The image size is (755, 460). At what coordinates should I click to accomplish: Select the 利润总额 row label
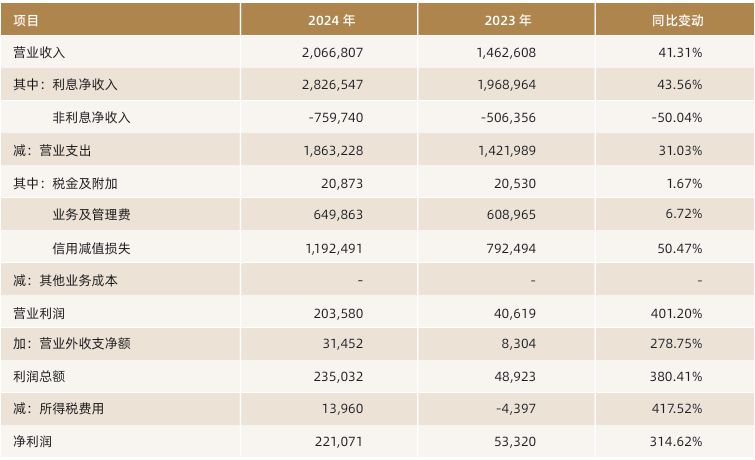tap(39, 377)
